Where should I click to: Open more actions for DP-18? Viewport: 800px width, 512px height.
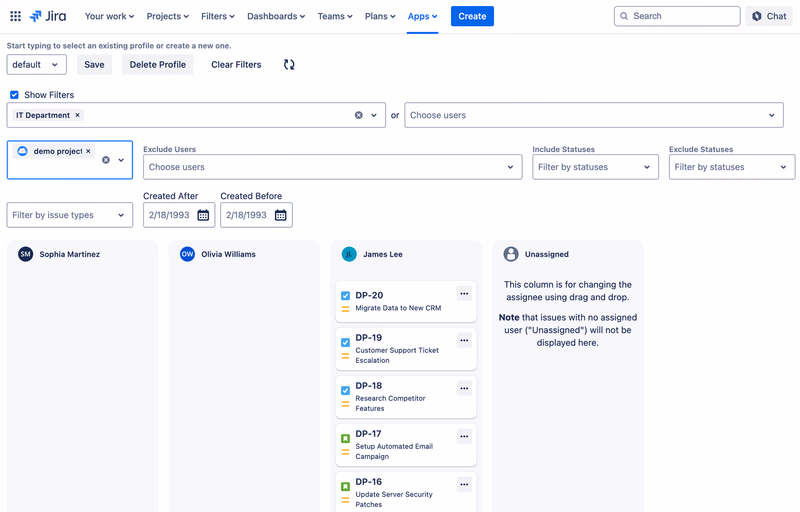pos(464,388)
